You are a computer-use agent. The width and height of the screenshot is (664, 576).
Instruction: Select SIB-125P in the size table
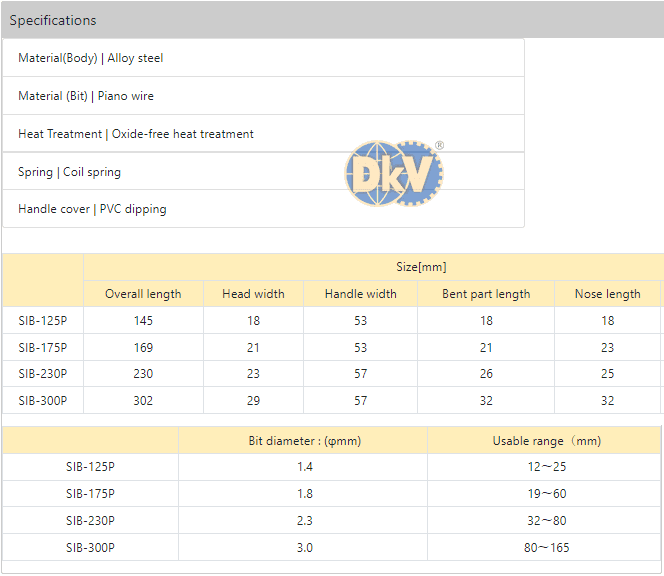[43, 321]
